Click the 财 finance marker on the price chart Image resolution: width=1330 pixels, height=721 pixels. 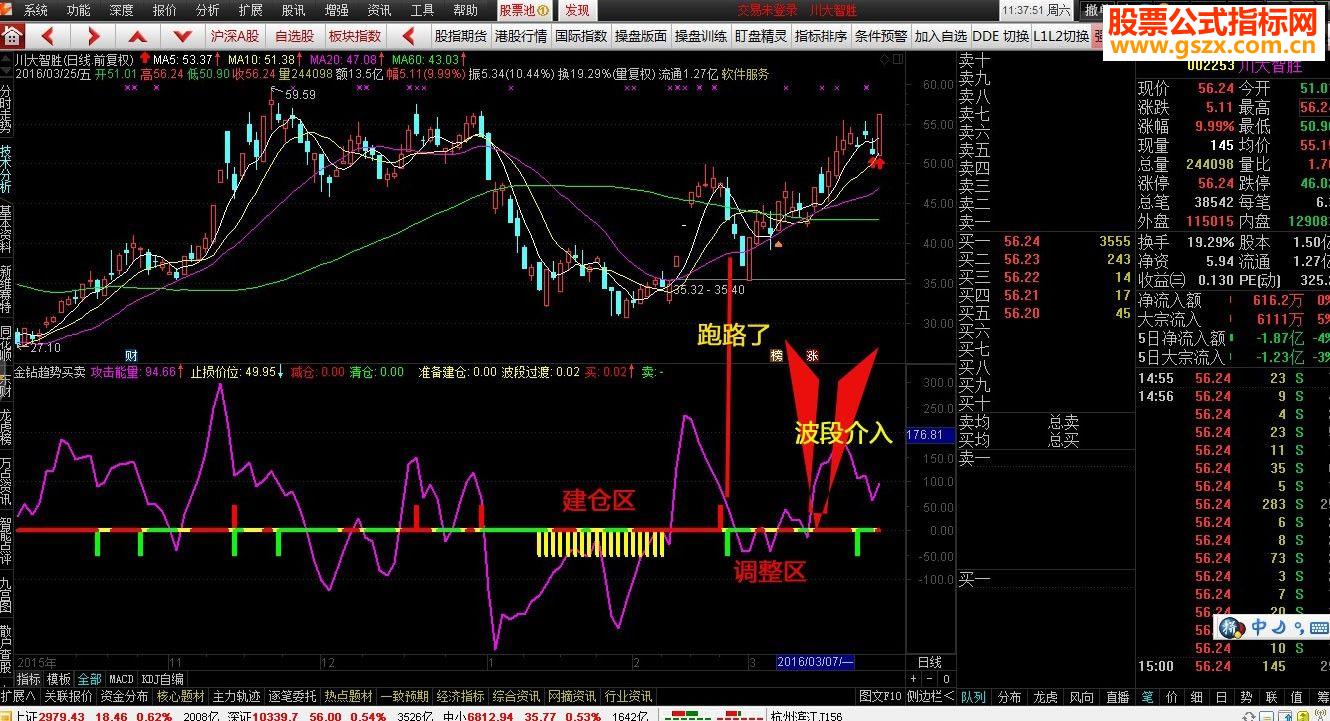131,355
